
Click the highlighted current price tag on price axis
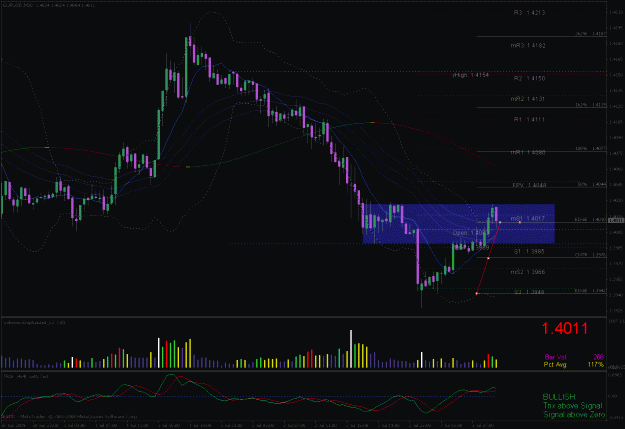[x=616, y=220]
